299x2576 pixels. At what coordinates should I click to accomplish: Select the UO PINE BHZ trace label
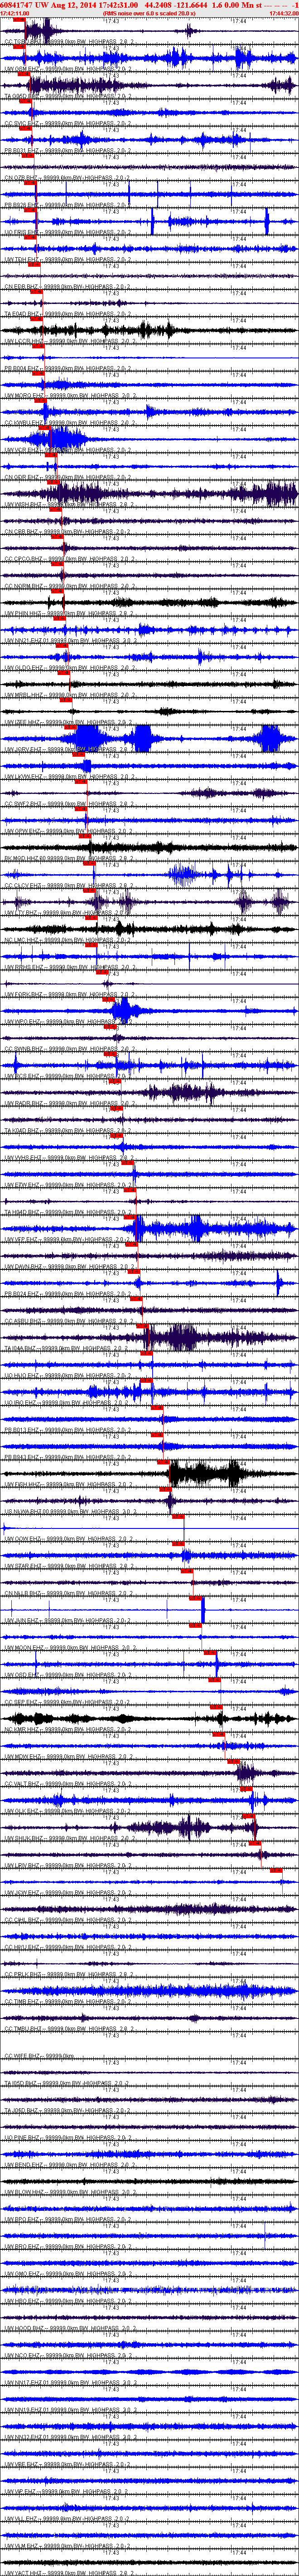tap(67, 2138)
